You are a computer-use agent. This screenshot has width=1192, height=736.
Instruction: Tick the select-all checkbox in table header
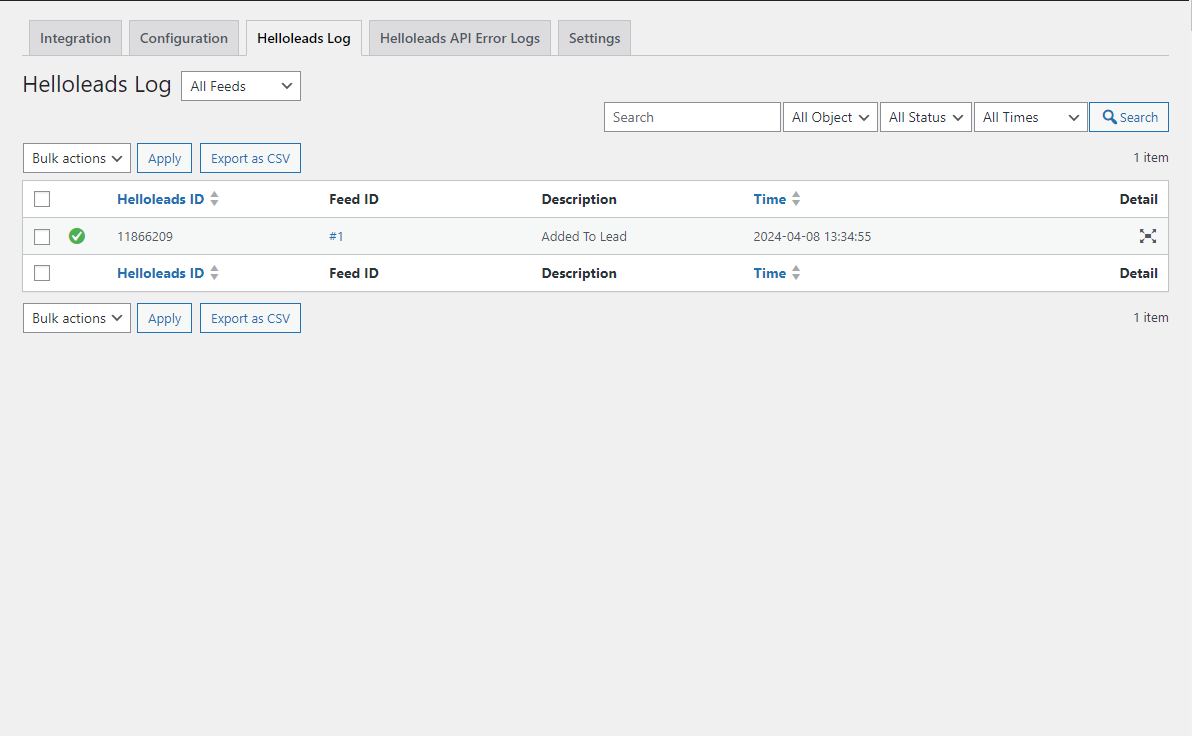click(42, 198)
